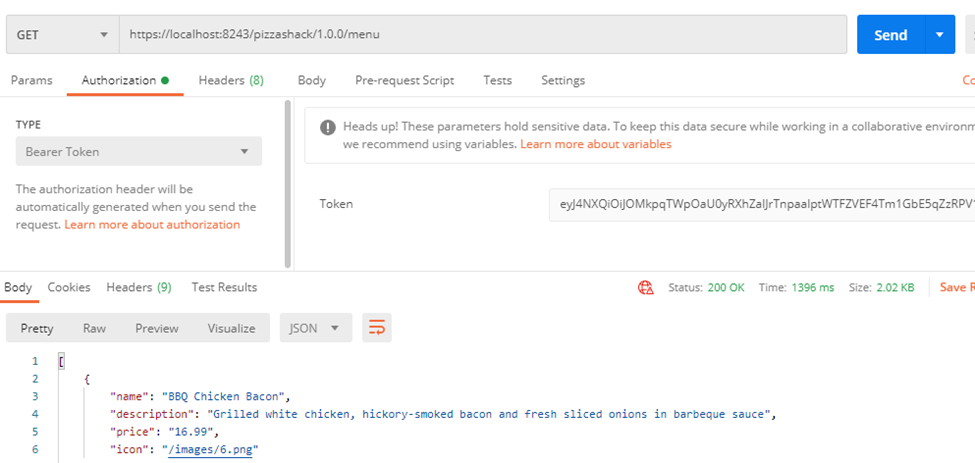Open the Send button arrow dropdown
The width and height of the screenshot is (975, 463).
940,35
